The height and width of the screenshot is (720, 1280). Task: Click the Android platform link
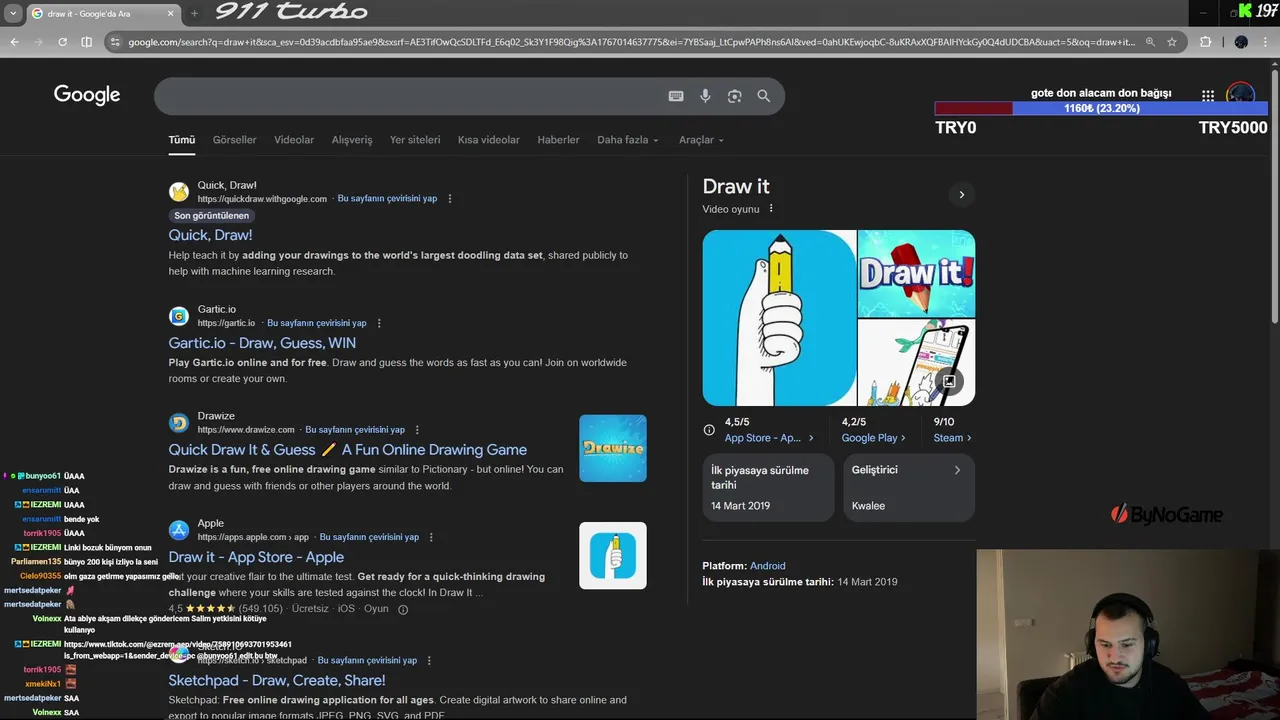[768, 566]
